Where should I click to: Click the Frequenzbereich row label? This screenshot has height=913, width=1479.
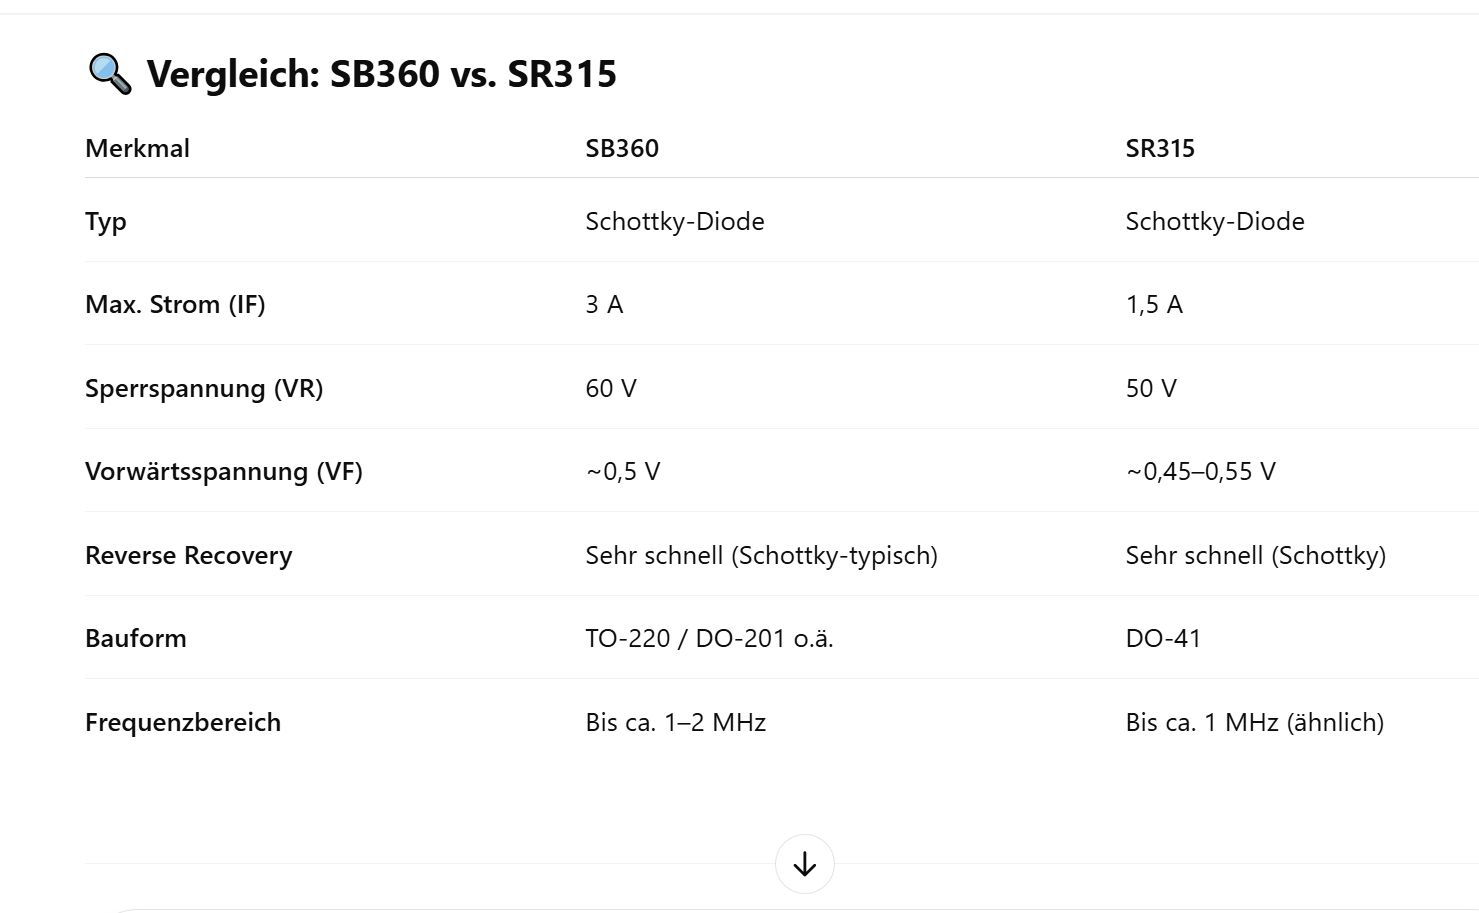(183, 723)
